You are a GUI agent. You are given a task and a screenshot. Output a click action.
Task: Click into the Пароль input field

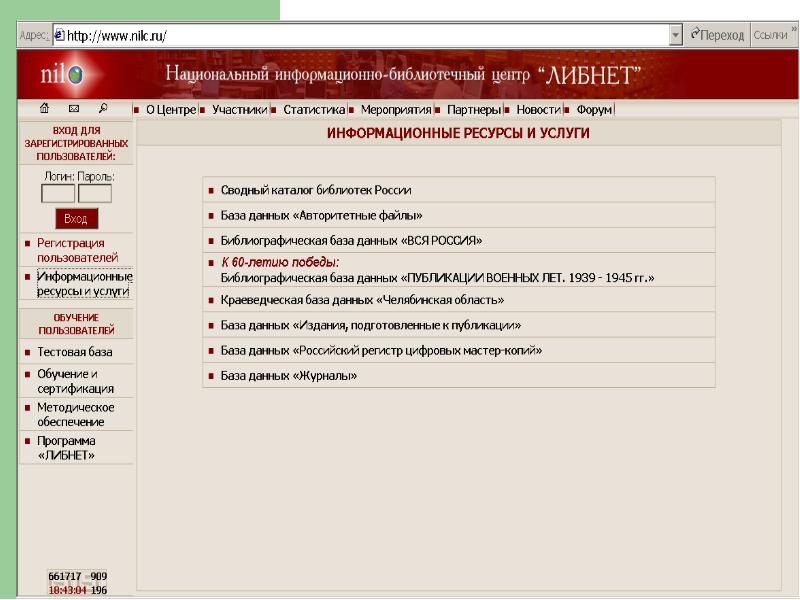94,193
